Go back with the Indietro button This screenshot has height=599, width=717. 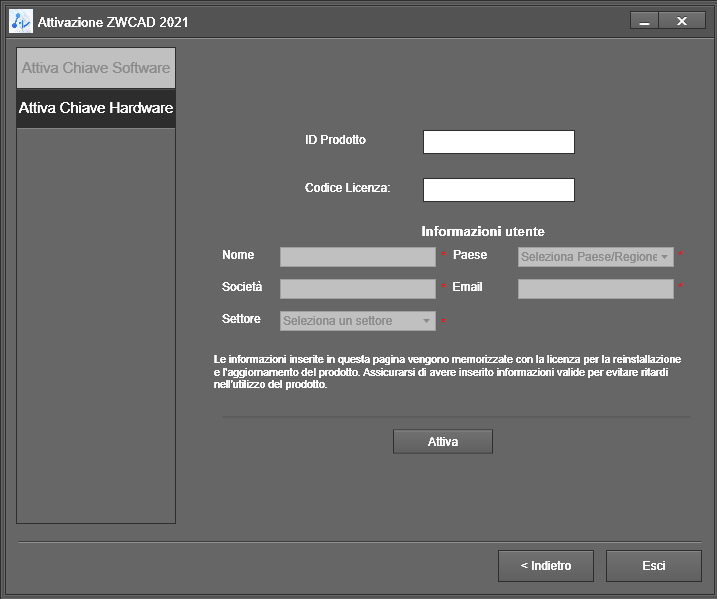[546, 566]
